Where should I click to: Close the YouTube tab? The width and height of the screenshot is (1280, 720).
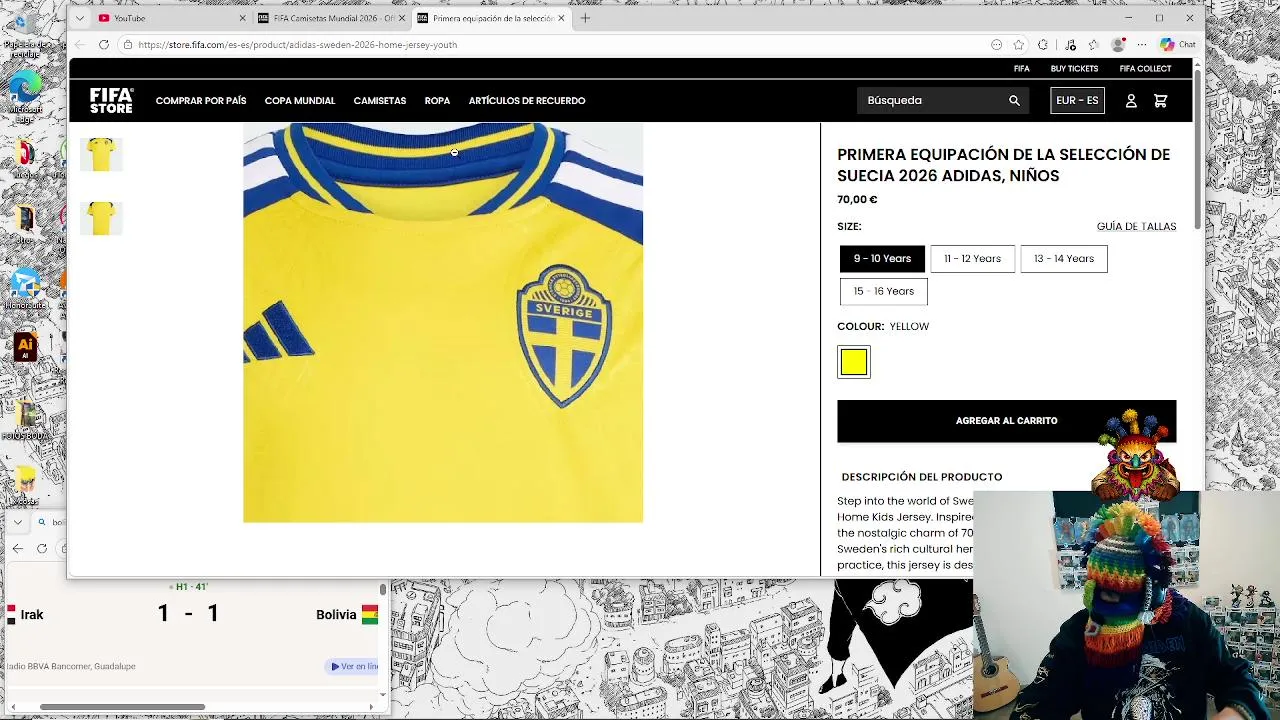[242, 18]
